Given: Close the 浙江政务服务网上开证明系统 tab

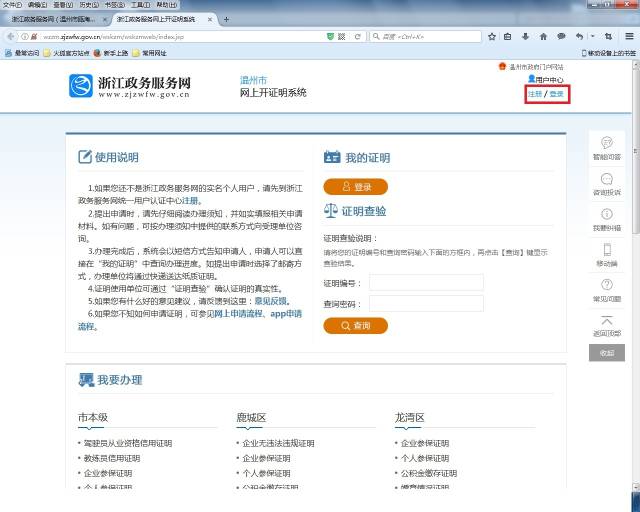Looking at the screenshot, I should (210, 19).
